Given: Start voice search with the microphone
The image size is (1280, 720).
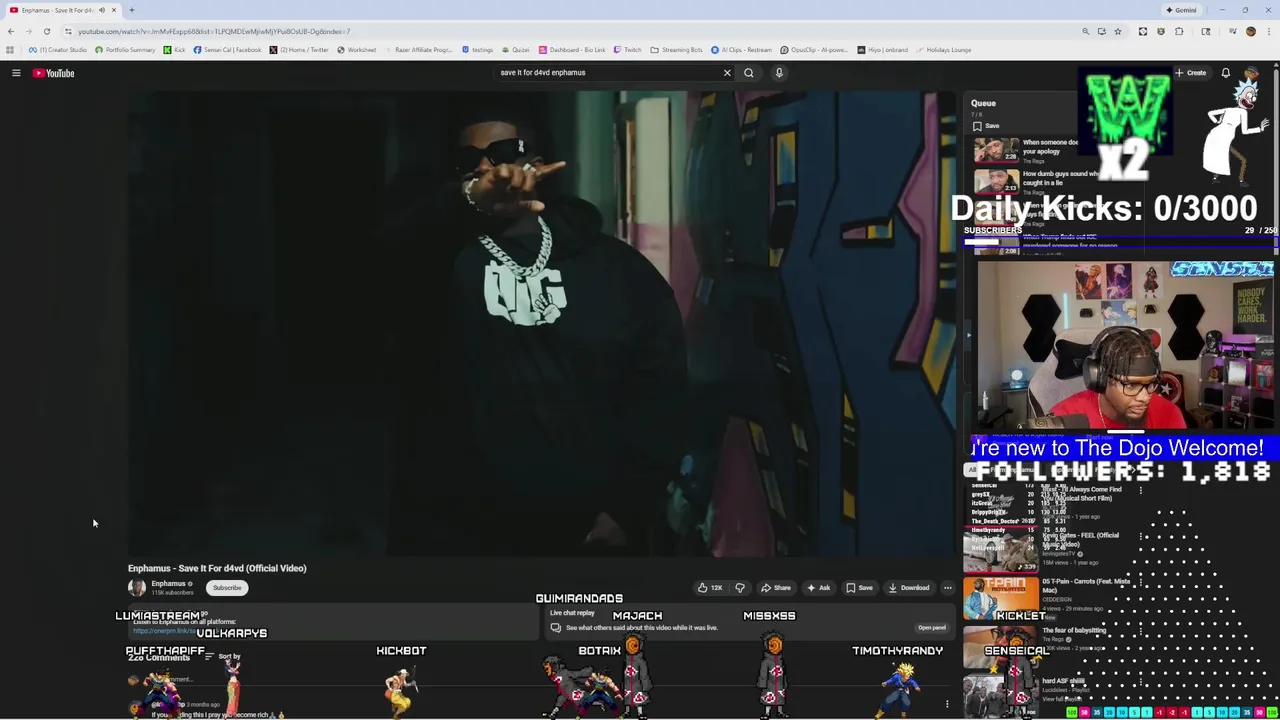Looking at the screenshot, I should [x=779, y=72].
